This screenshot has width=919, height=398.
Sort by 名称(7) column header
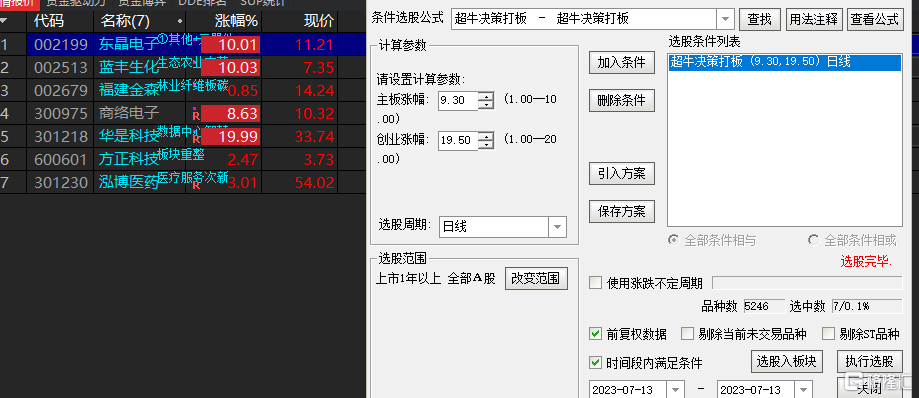(x=125, y=22)
